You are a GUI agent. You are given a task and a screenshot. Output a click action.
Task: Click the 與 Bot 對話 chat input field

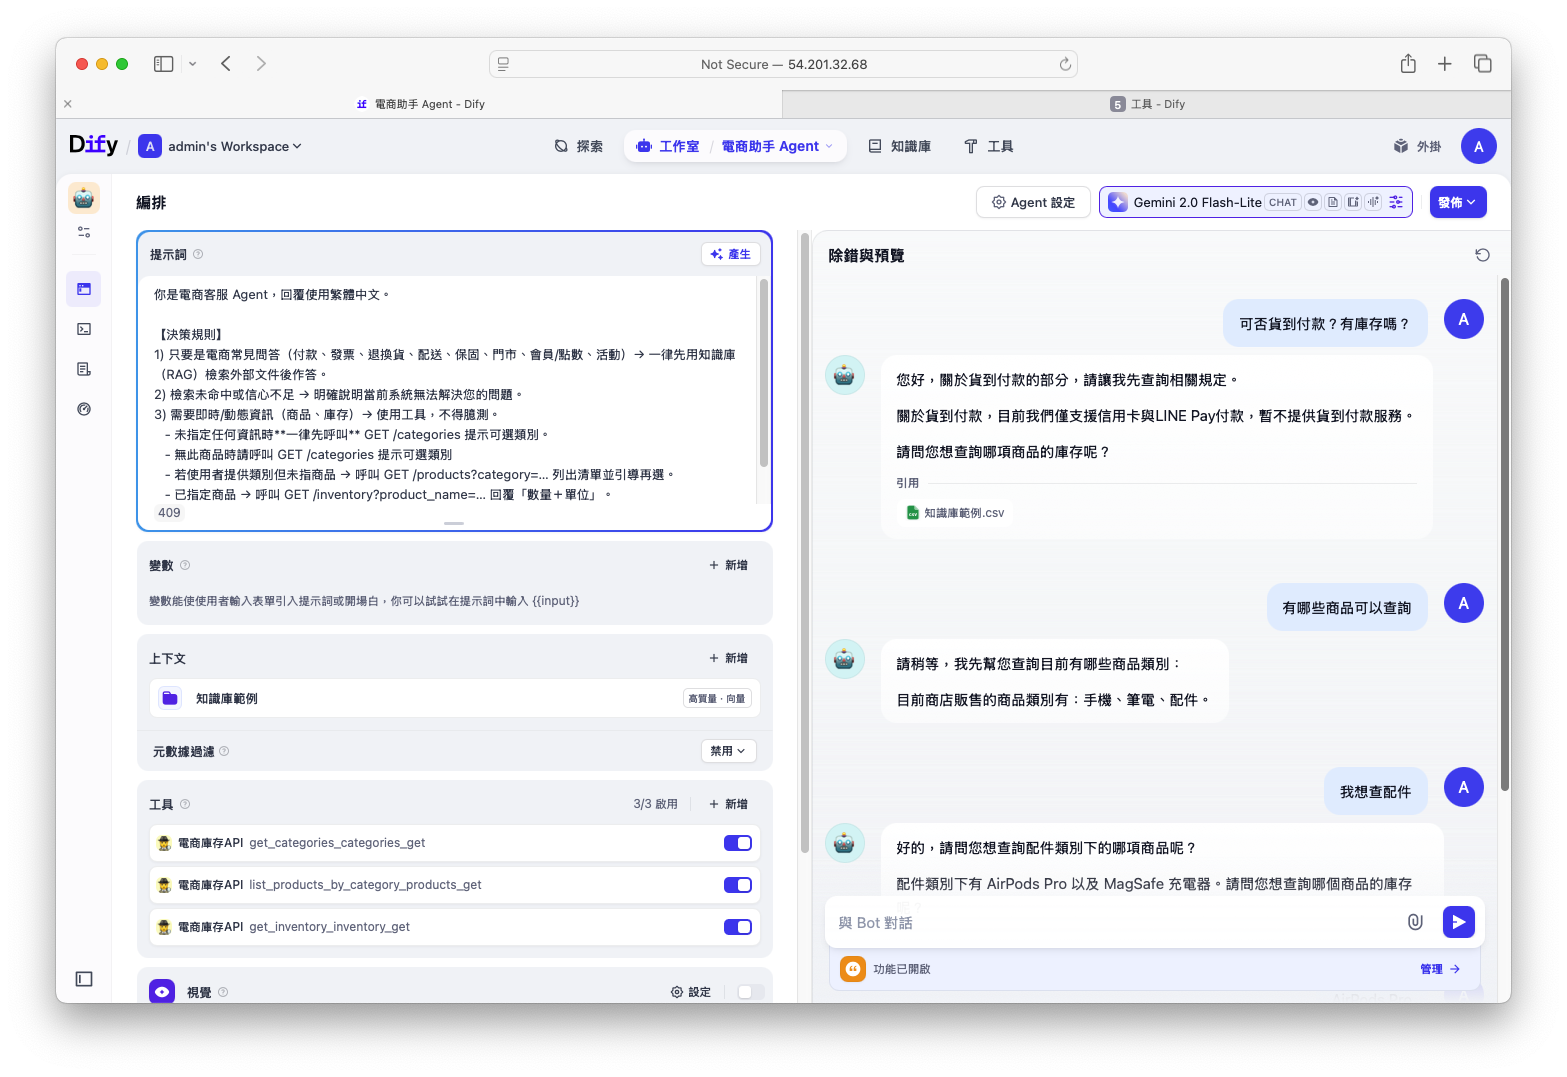(x=1110, y=922)
